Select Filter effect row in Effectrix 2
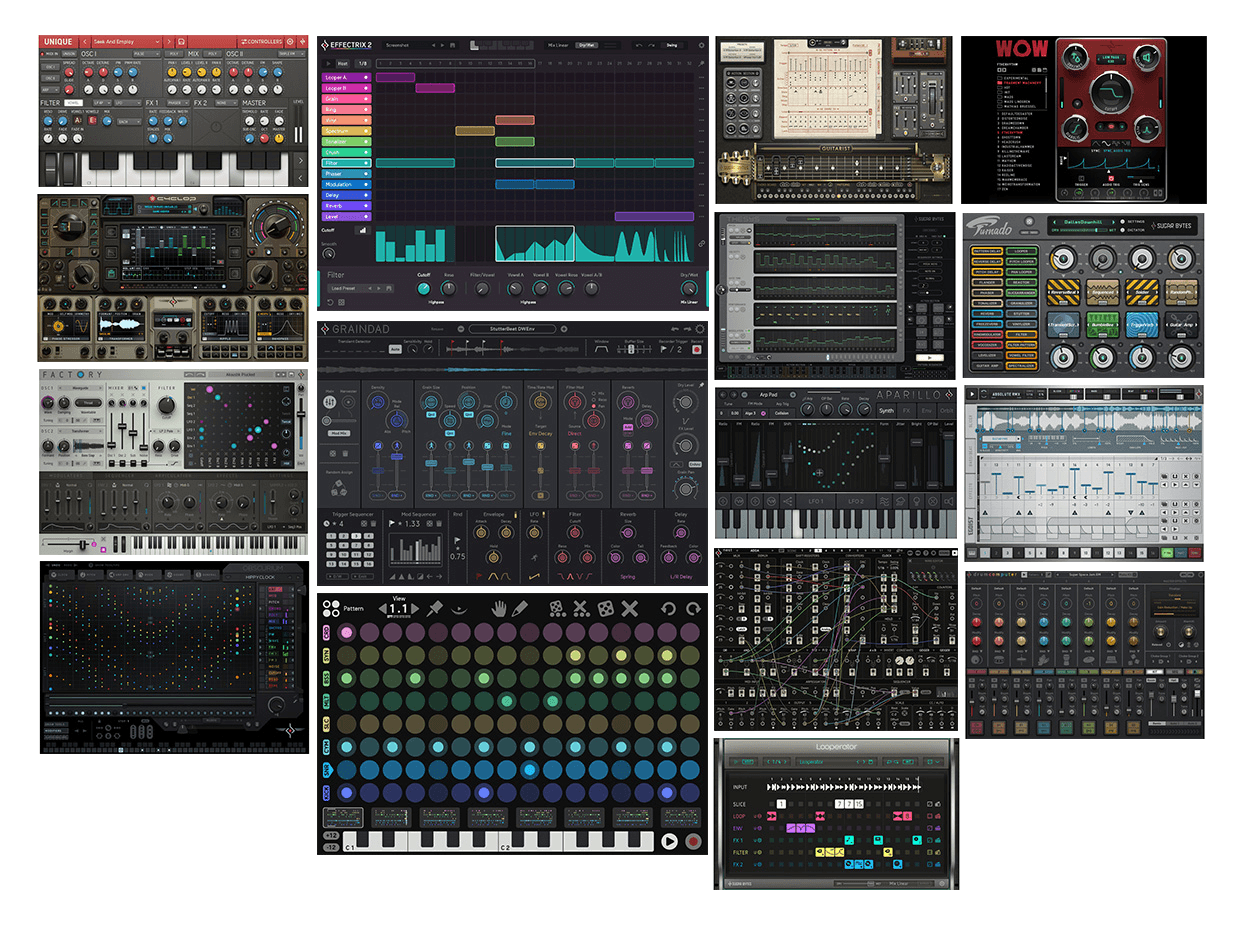 346,162
